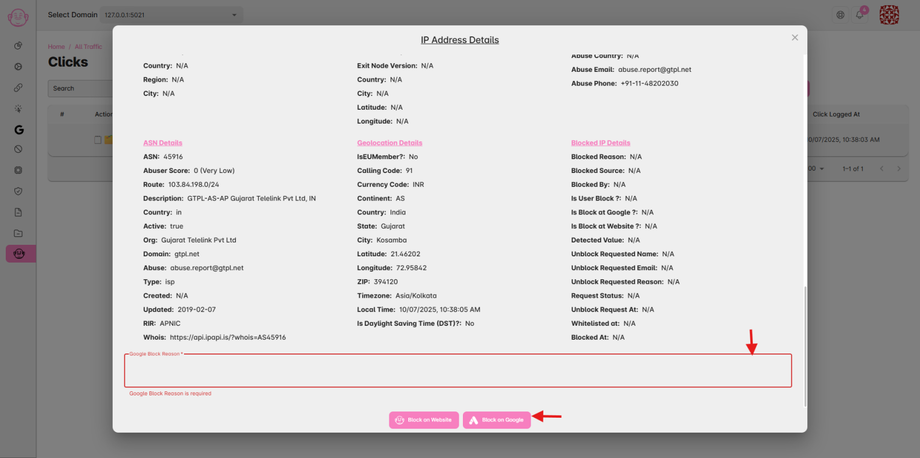Select the highlighted monkey face sidebar item
Image resolution: width=920 pixels, height=458 pixels.
(21, 254)
